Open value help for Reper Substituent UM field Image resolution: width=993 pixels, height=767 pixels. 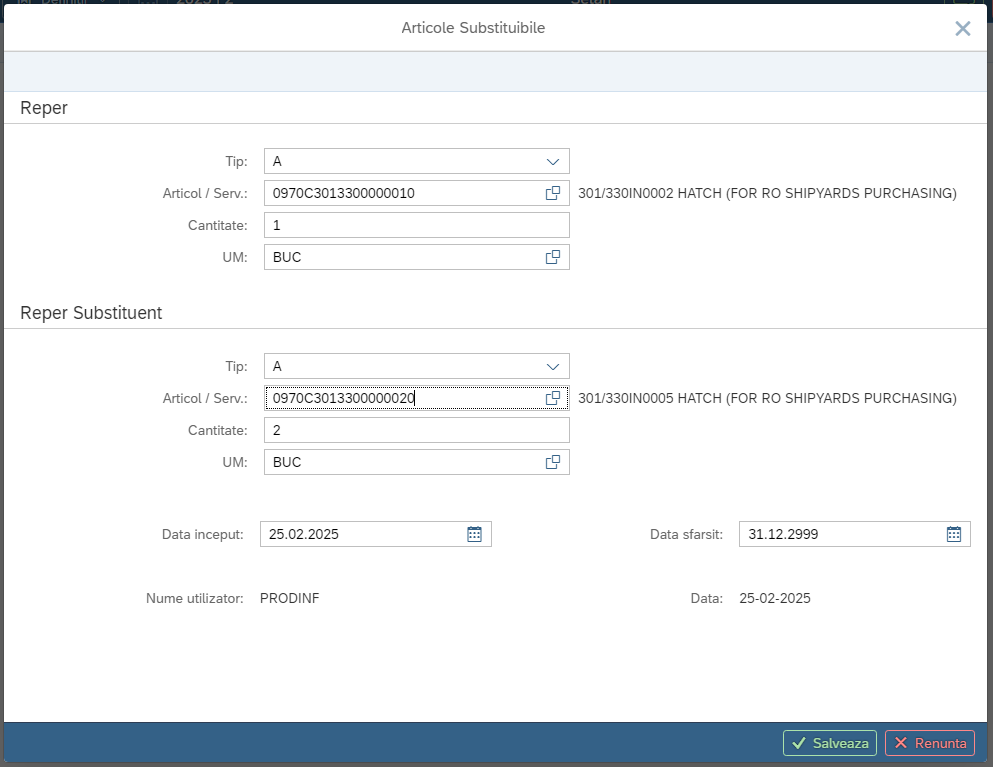553,462
